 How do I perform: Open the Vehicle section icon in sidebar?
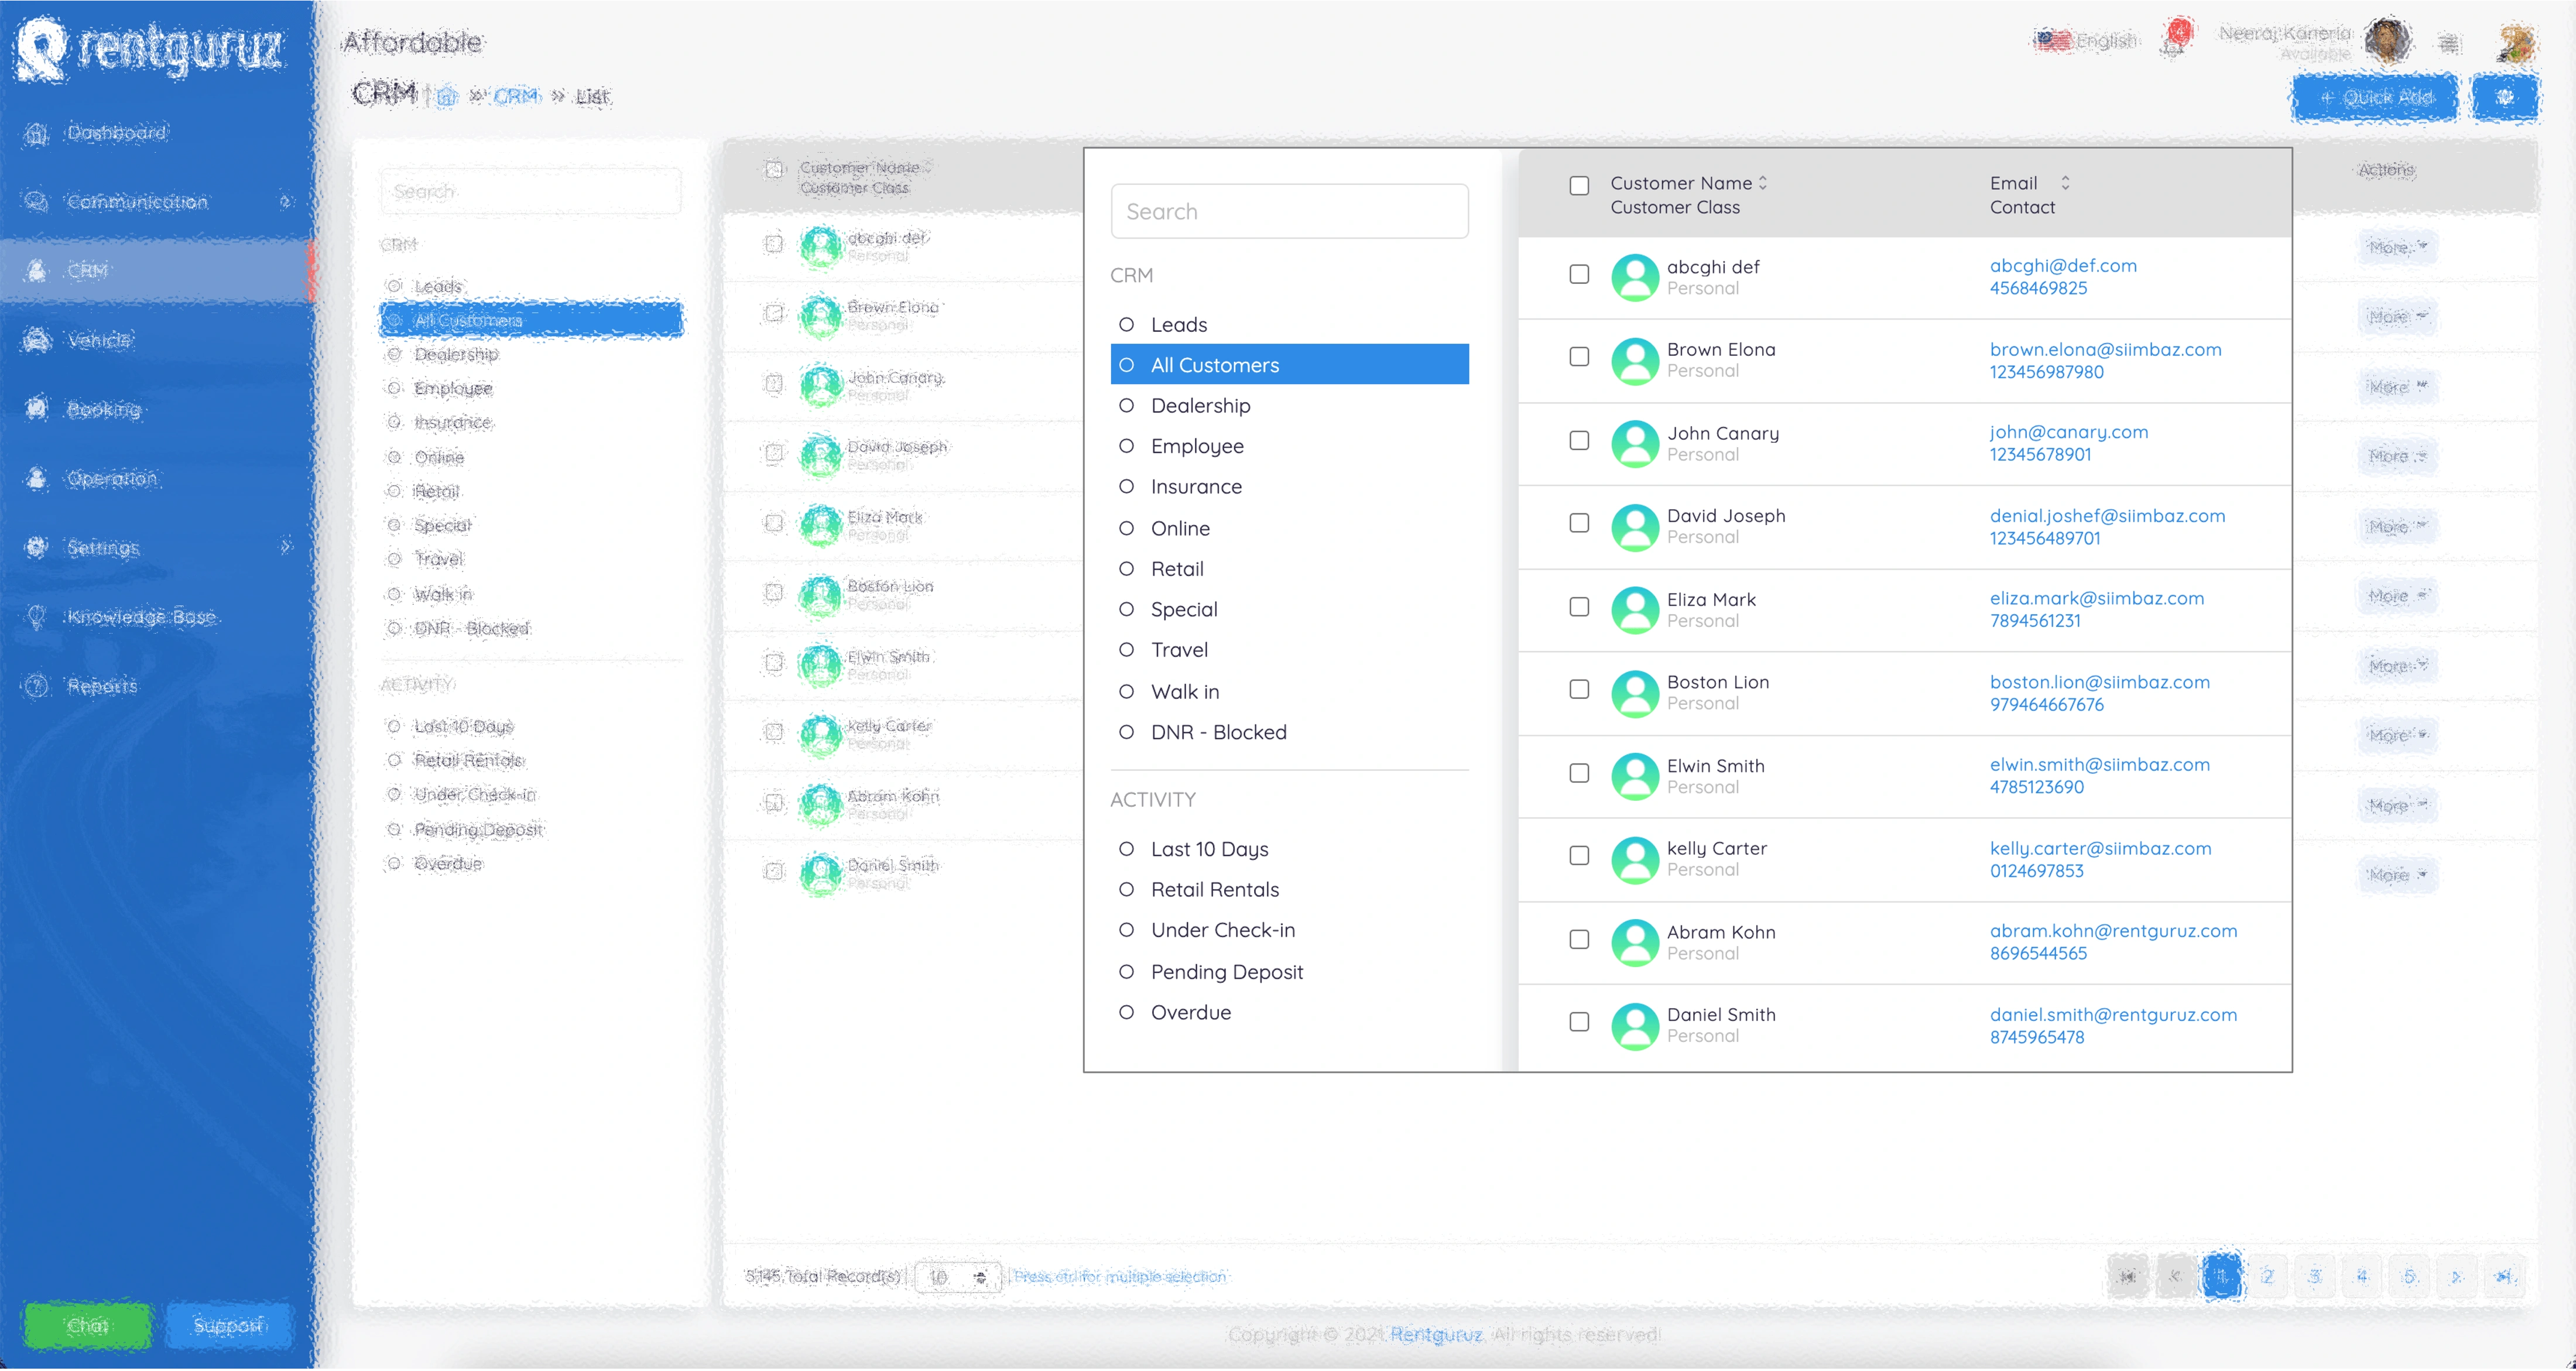pyautogui.click(x=37, y=340)
